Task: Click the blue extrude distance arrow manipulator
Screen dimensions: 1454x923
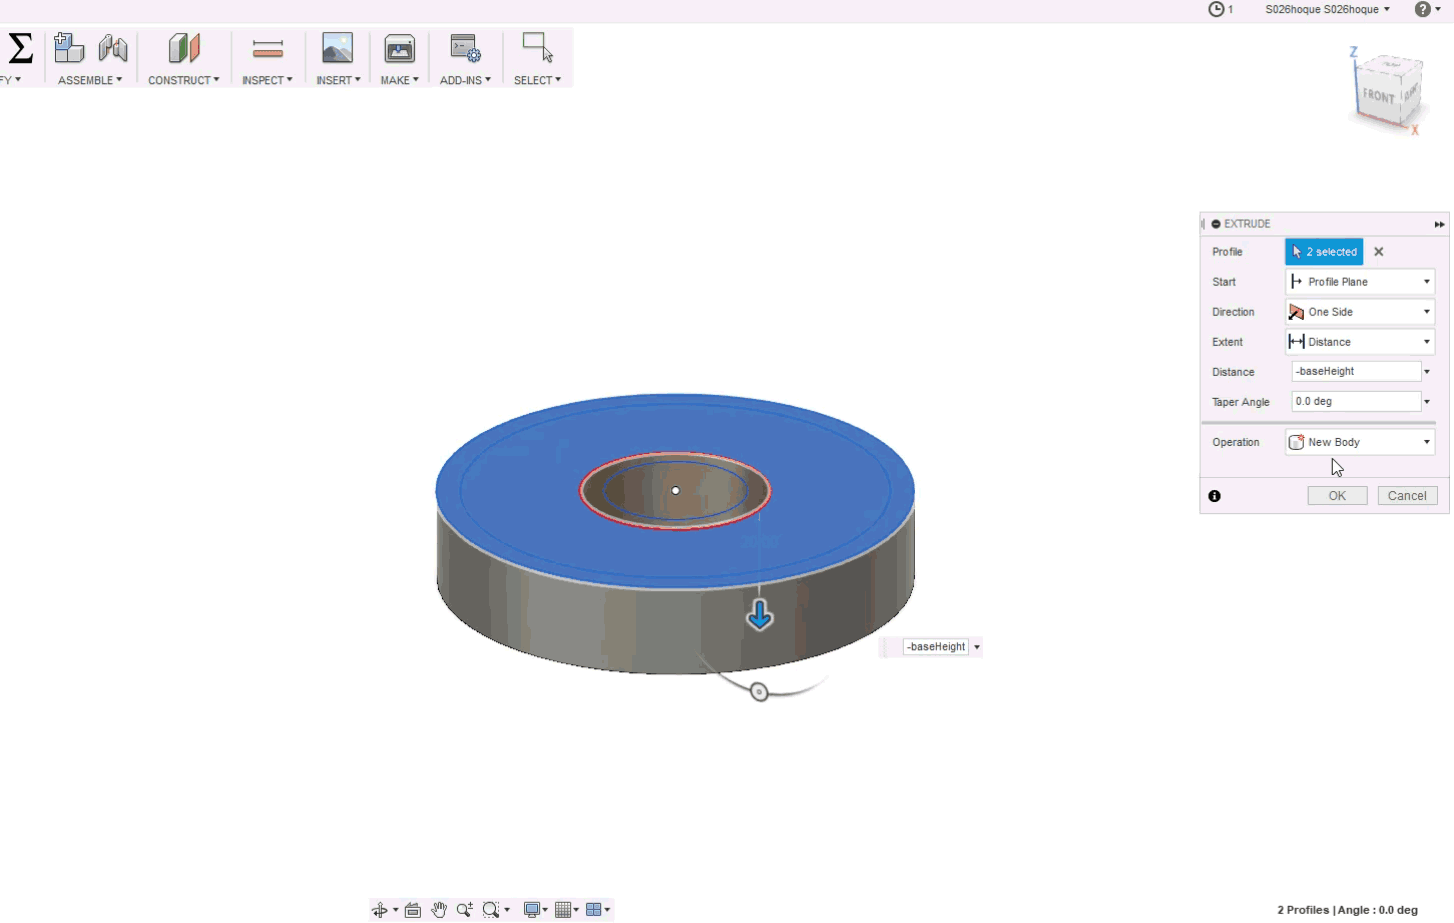Action: (x=760, y=615)
